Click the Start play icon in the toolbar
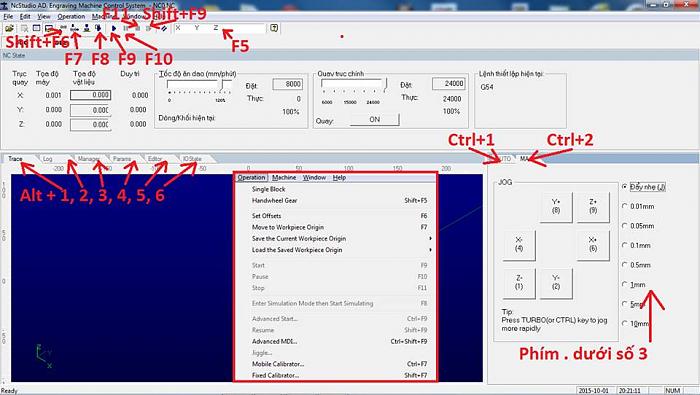The height and width of the screenshot is (395, 700). coord(114,28)
